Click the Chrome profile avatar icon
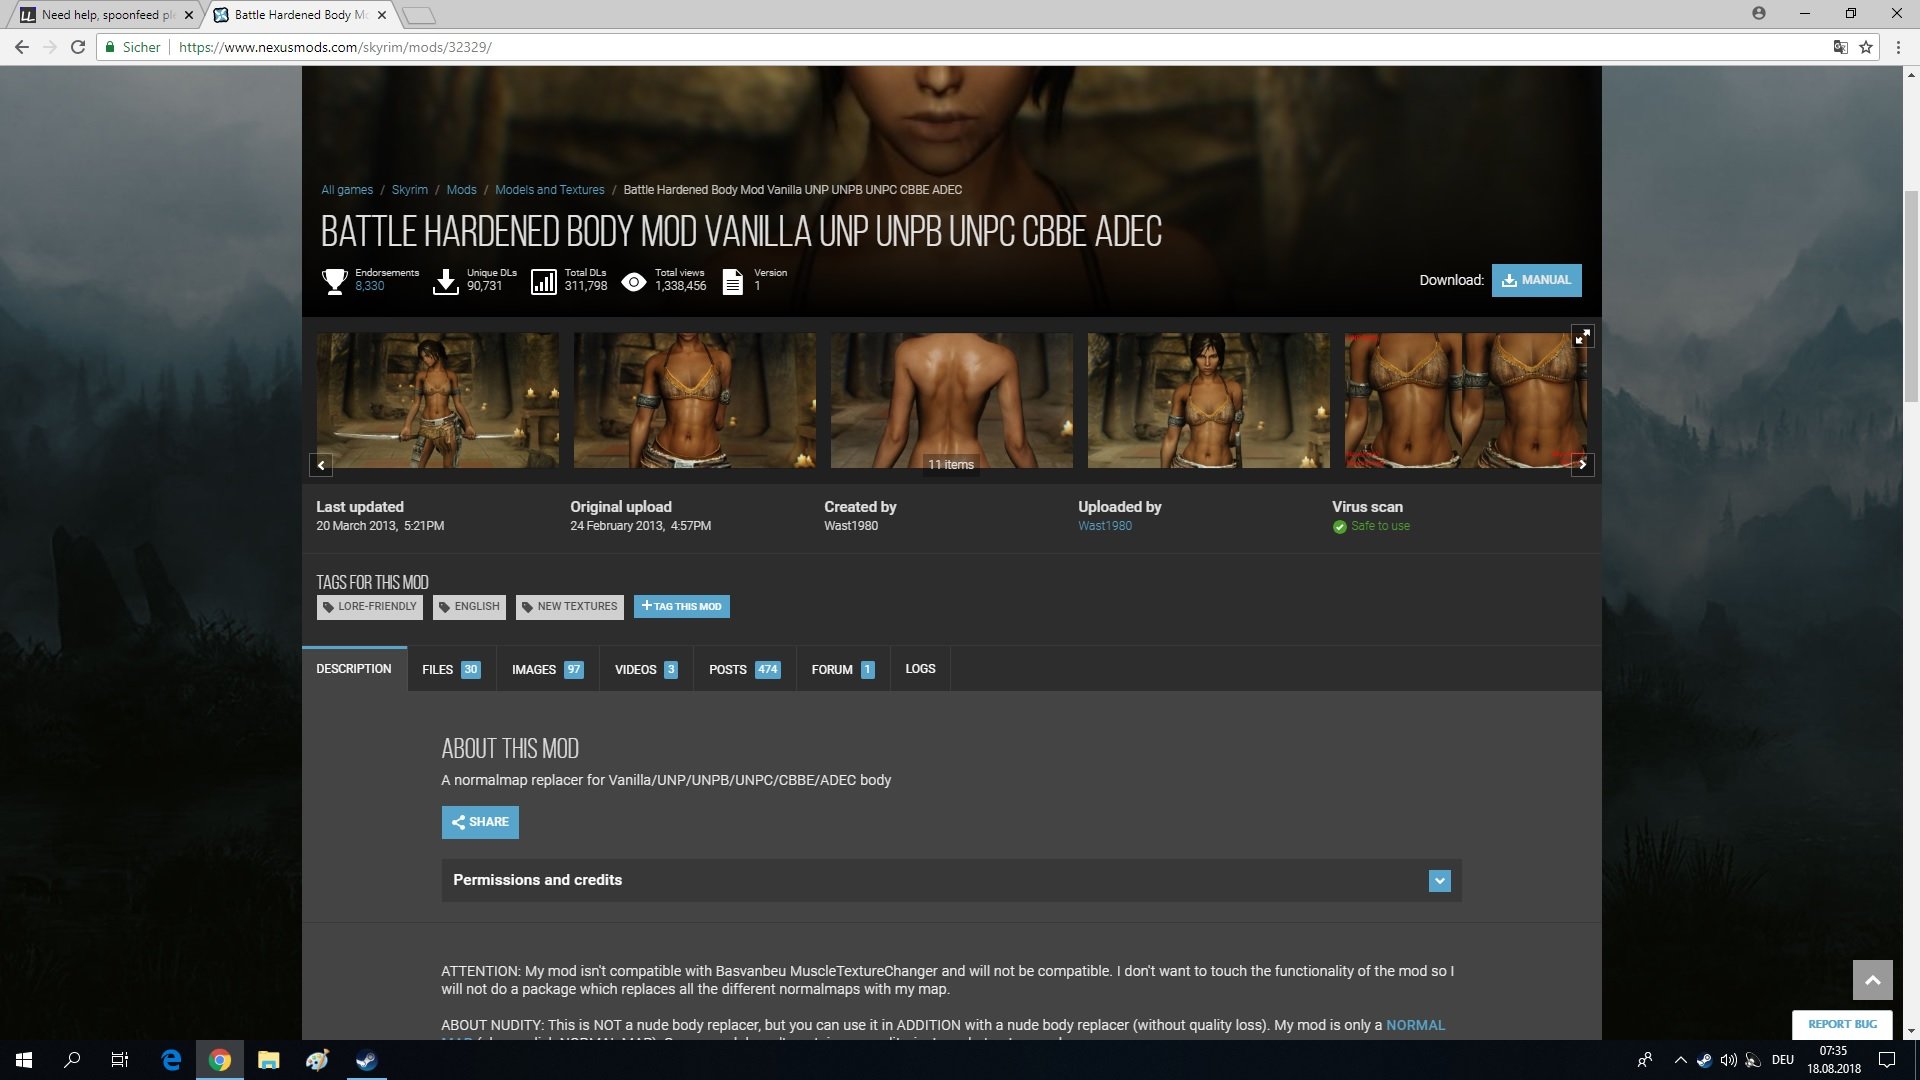The image size is (1920, 1080). (x=1759, y=13)
